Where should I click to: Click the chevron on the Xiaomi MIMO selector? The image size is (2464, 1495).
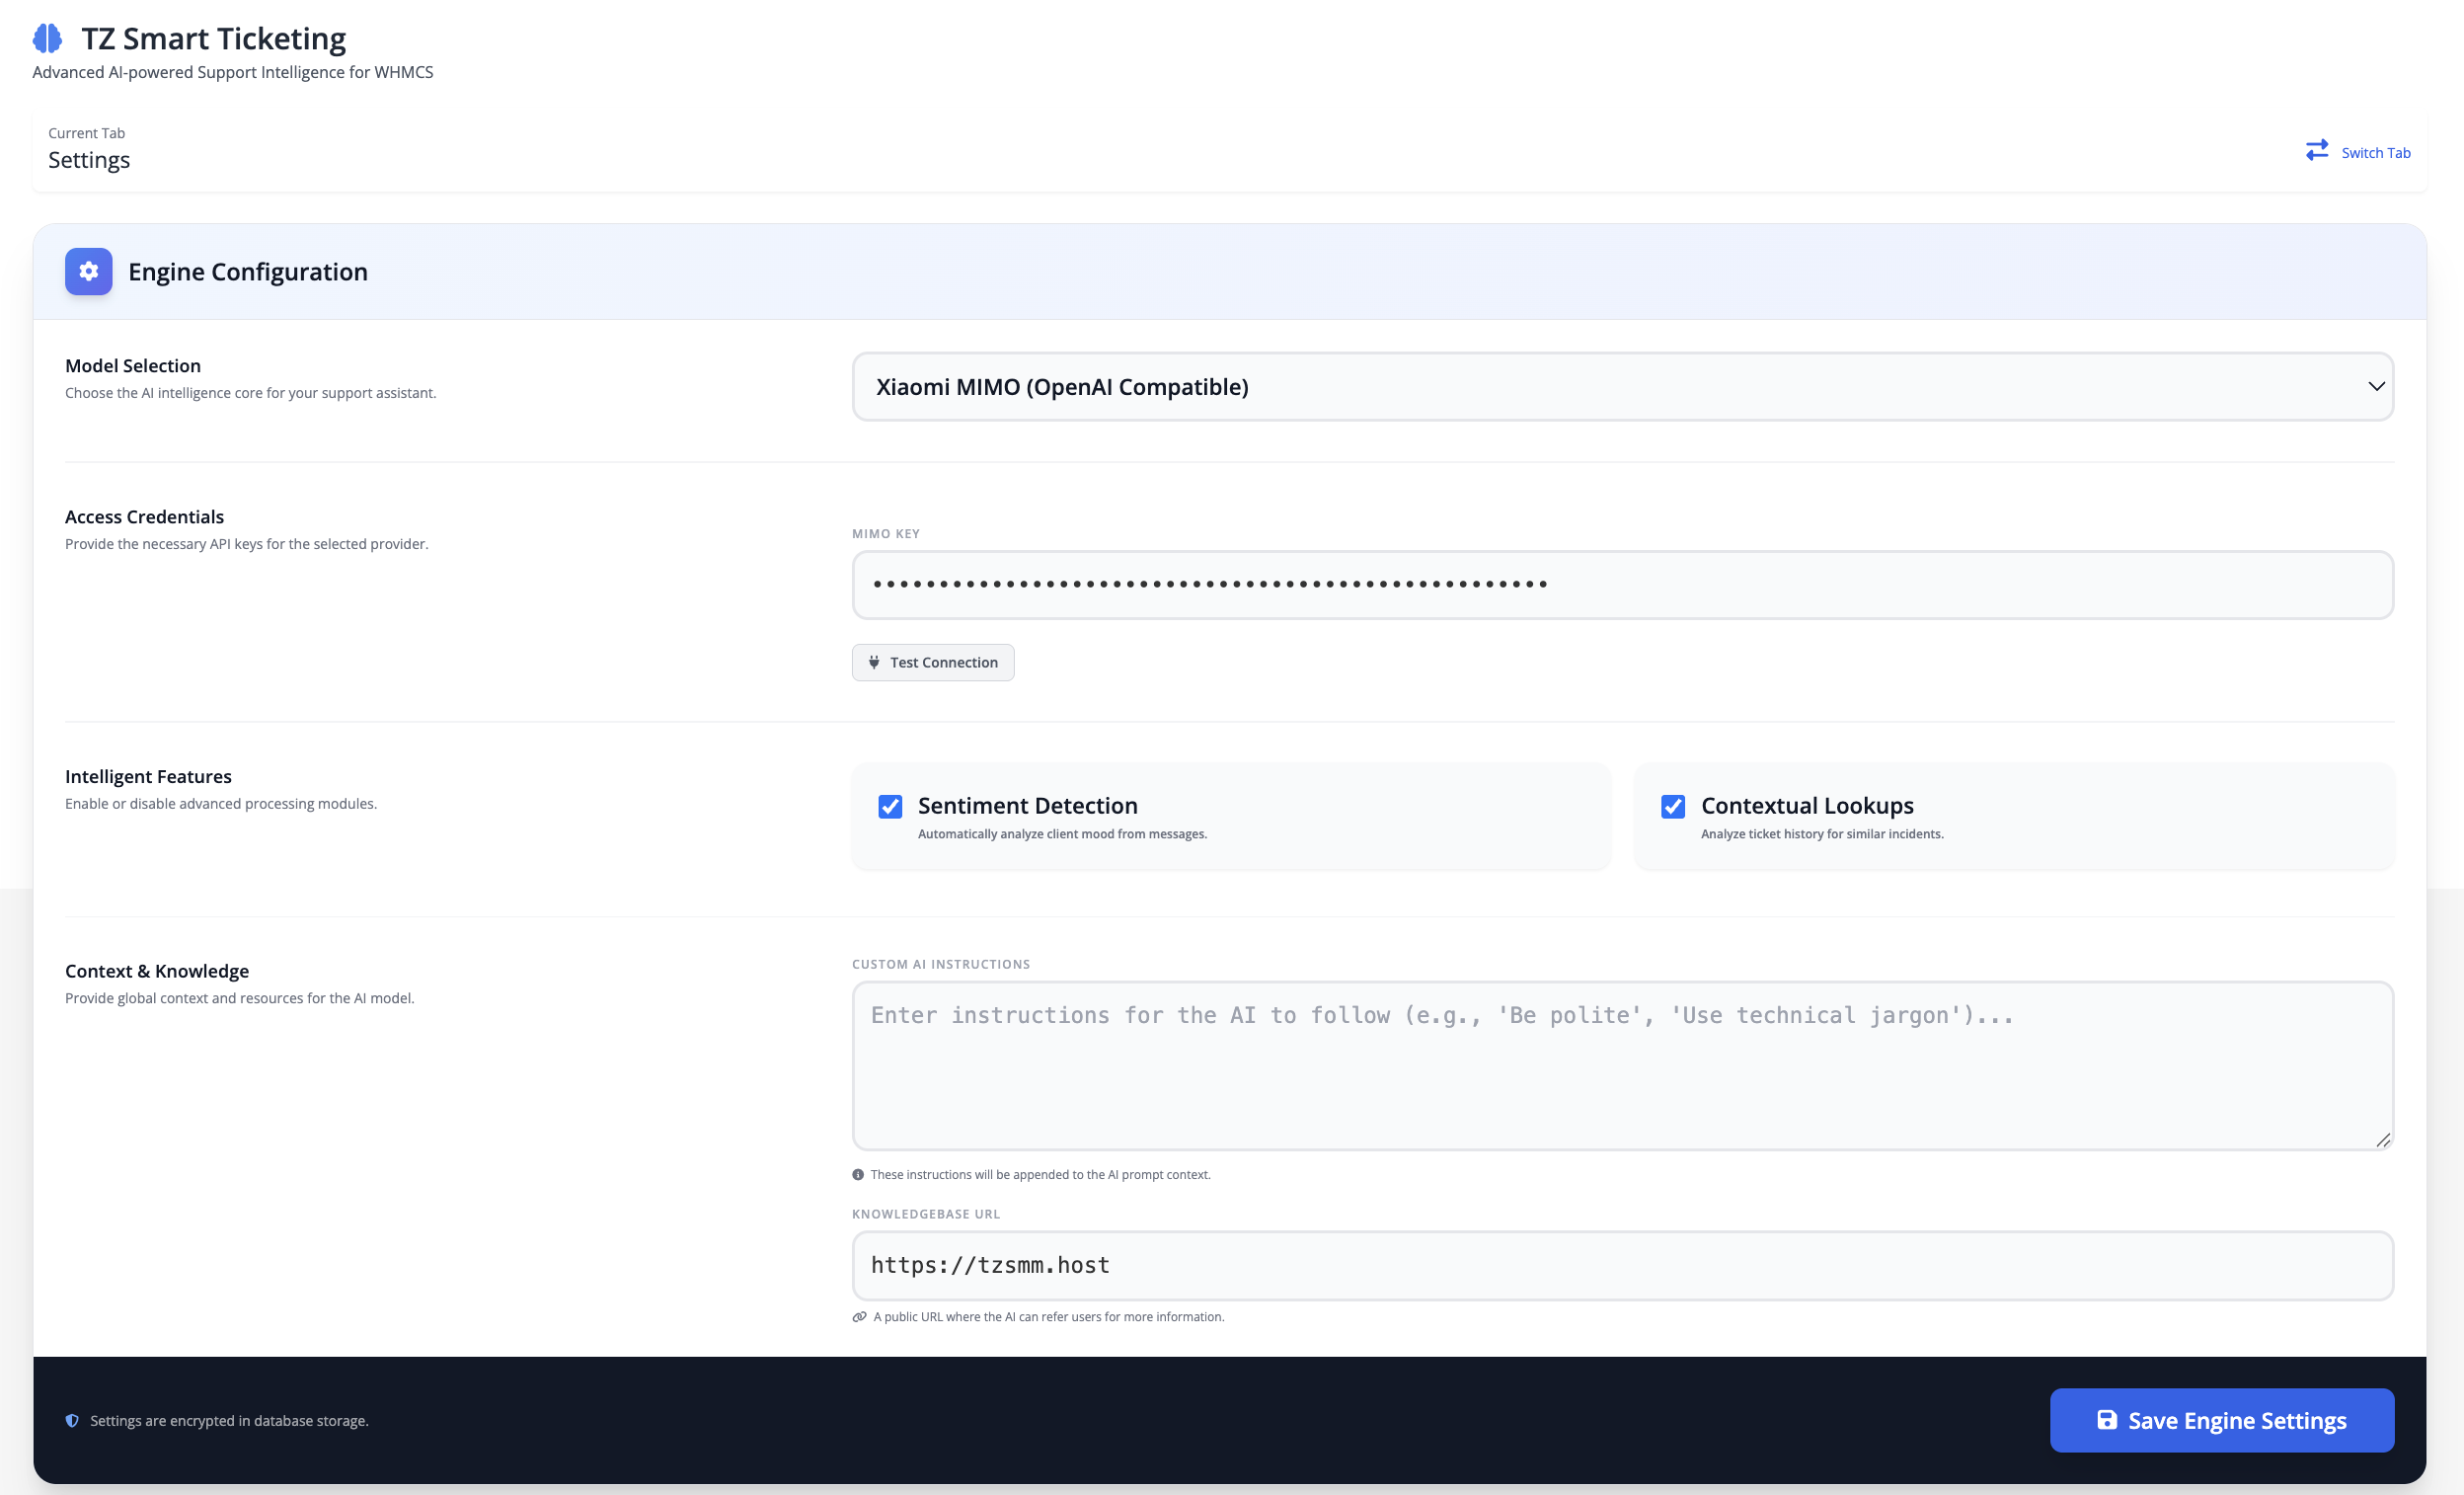point(2375,386)
